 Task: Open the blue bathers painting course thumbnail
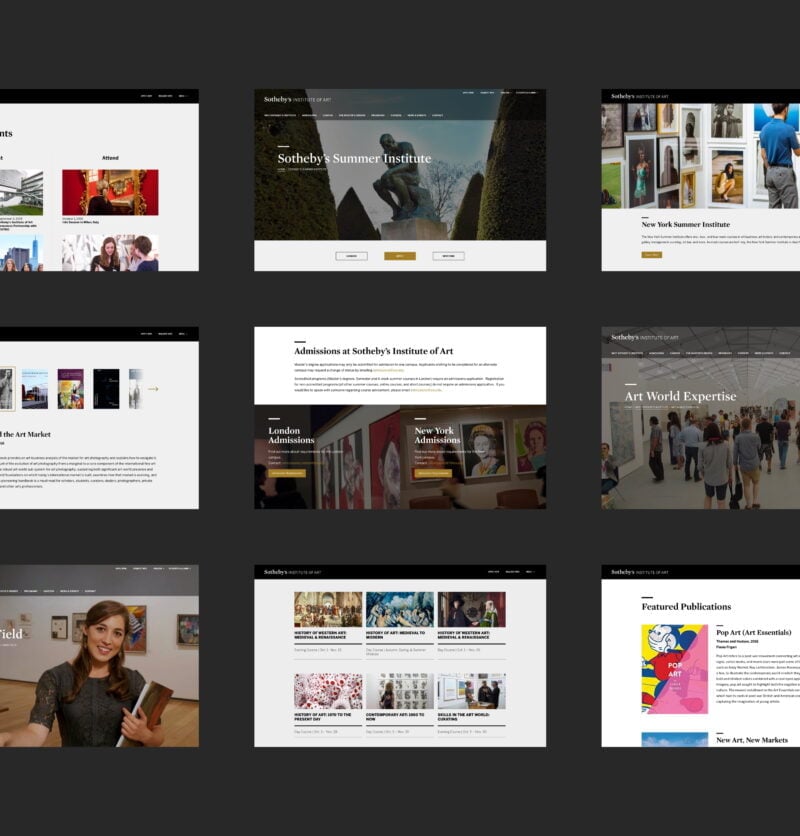pos(399,609)
